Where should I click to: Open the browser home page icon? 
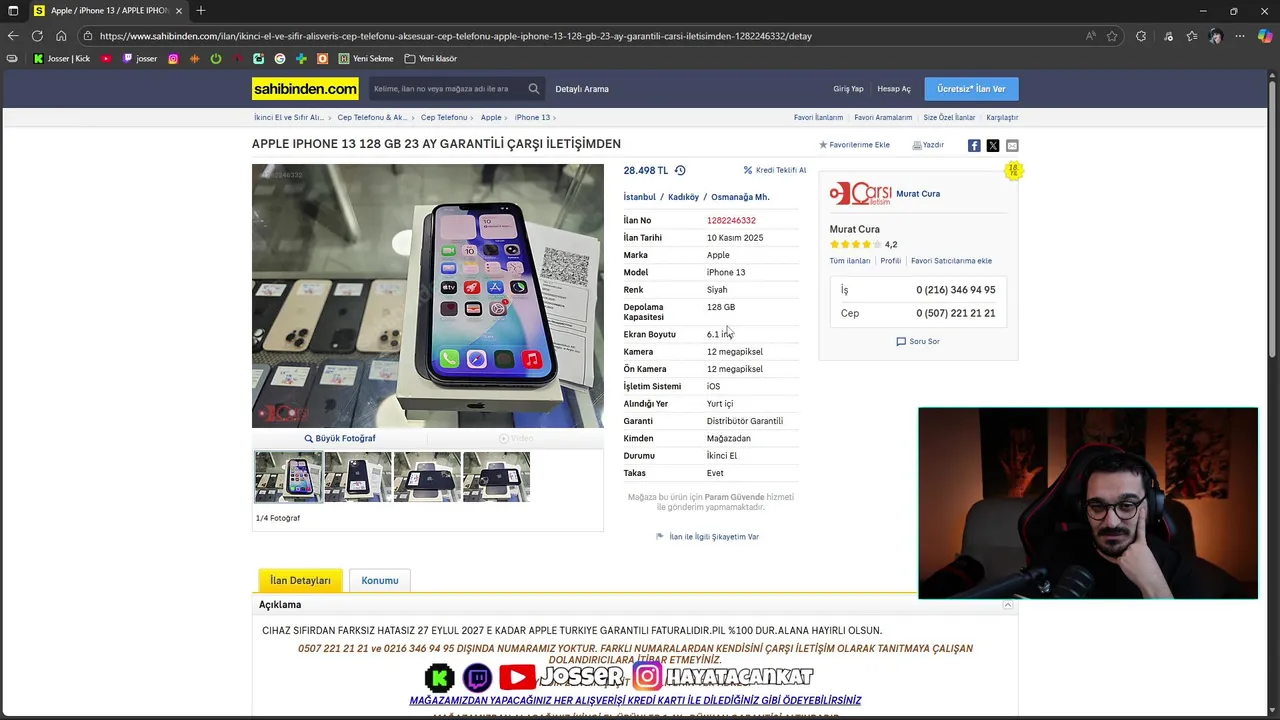(x=61, y=36)
